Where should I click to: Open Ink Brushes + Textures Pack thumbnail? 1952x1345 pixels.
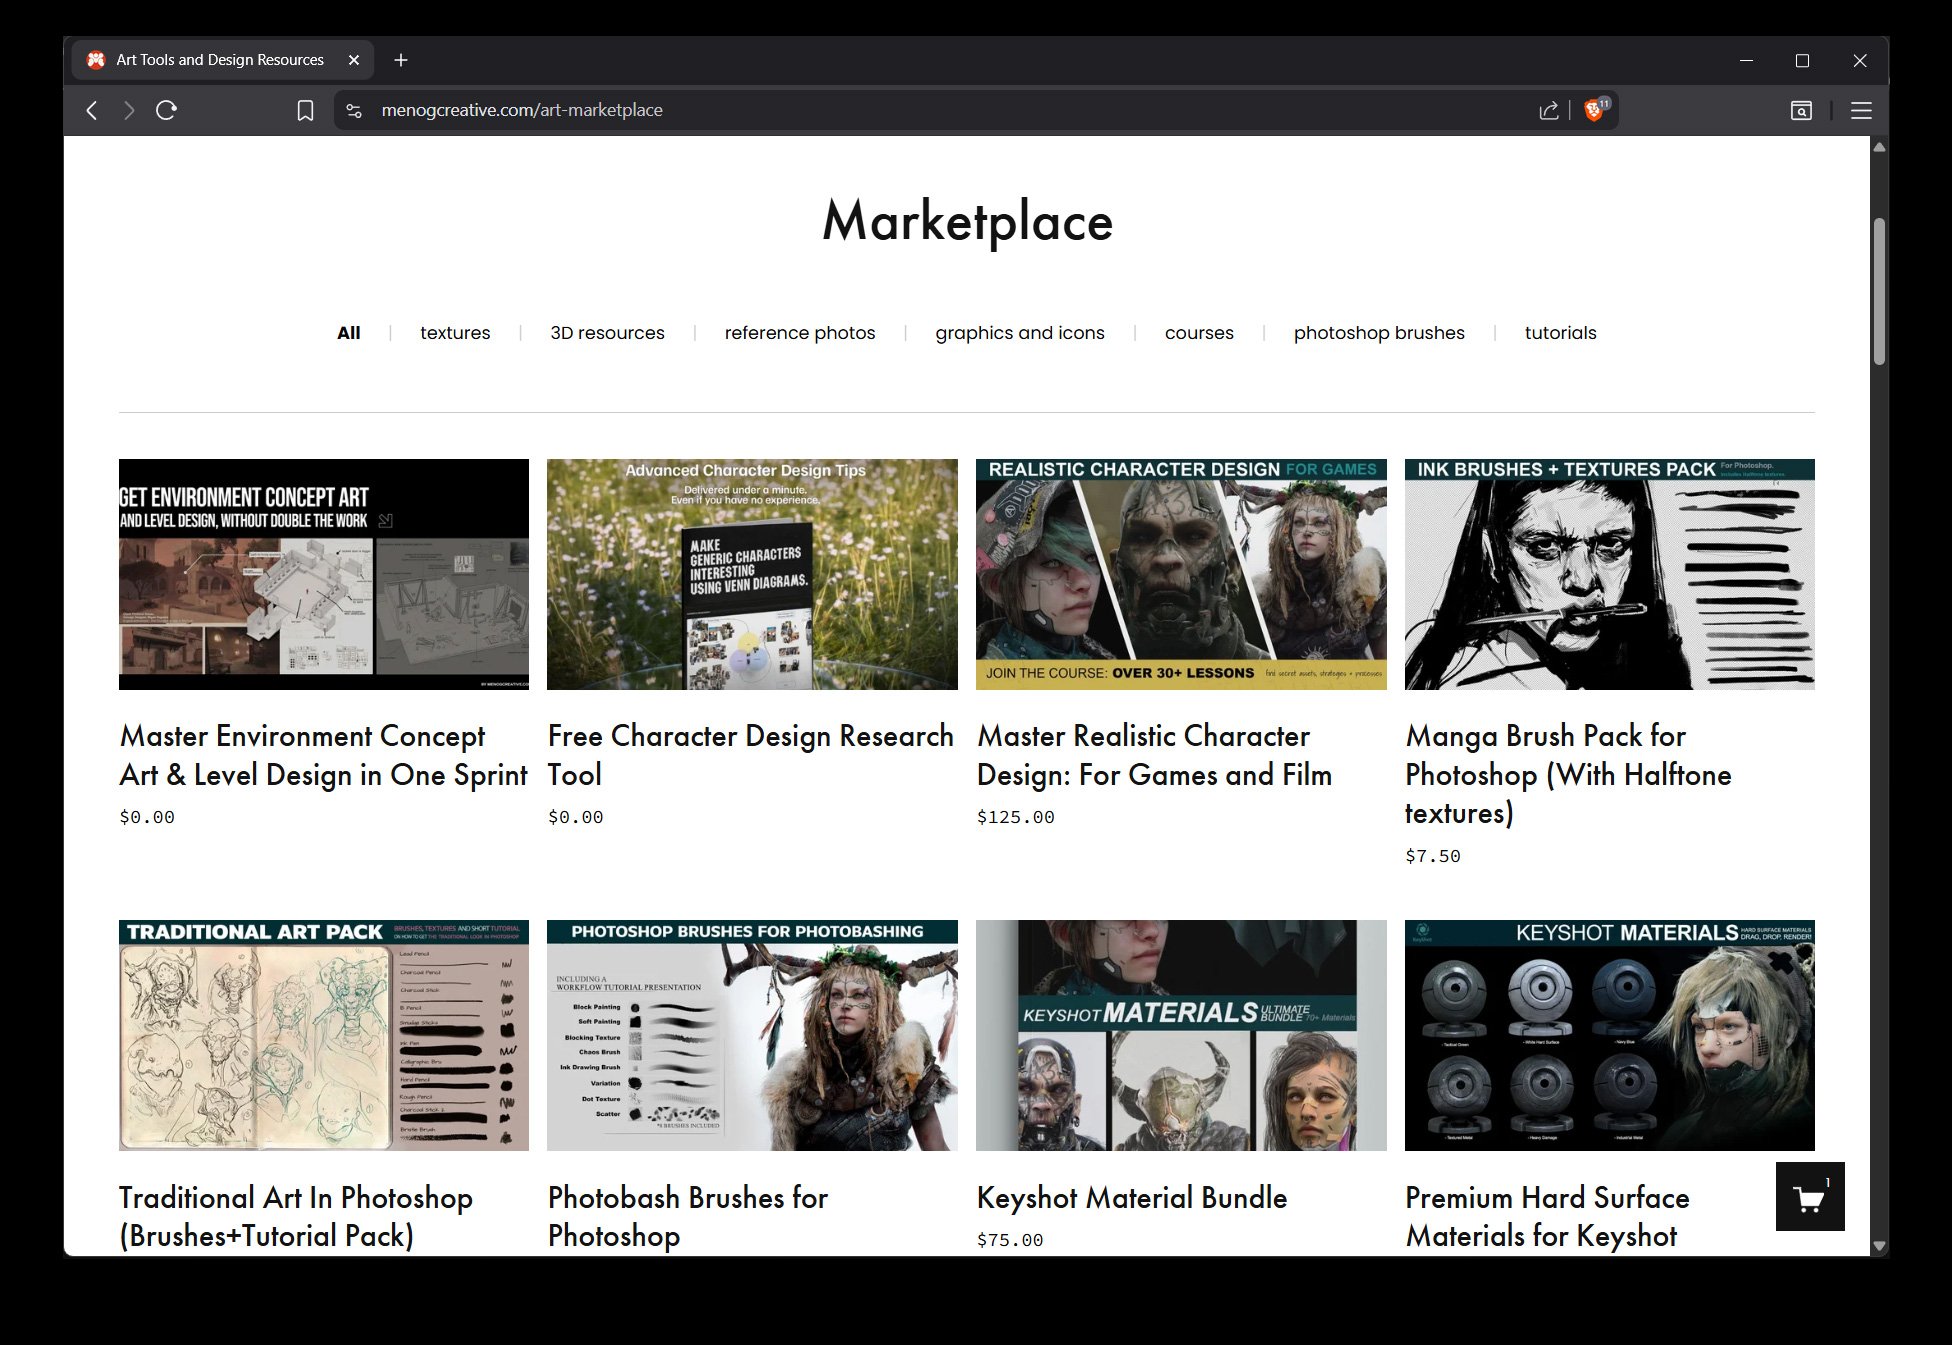[x=1610, y=574]
